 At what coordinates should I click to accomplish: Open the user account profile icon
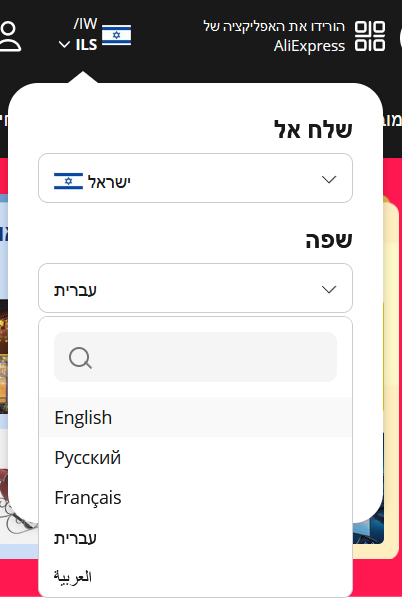[10, 36]
